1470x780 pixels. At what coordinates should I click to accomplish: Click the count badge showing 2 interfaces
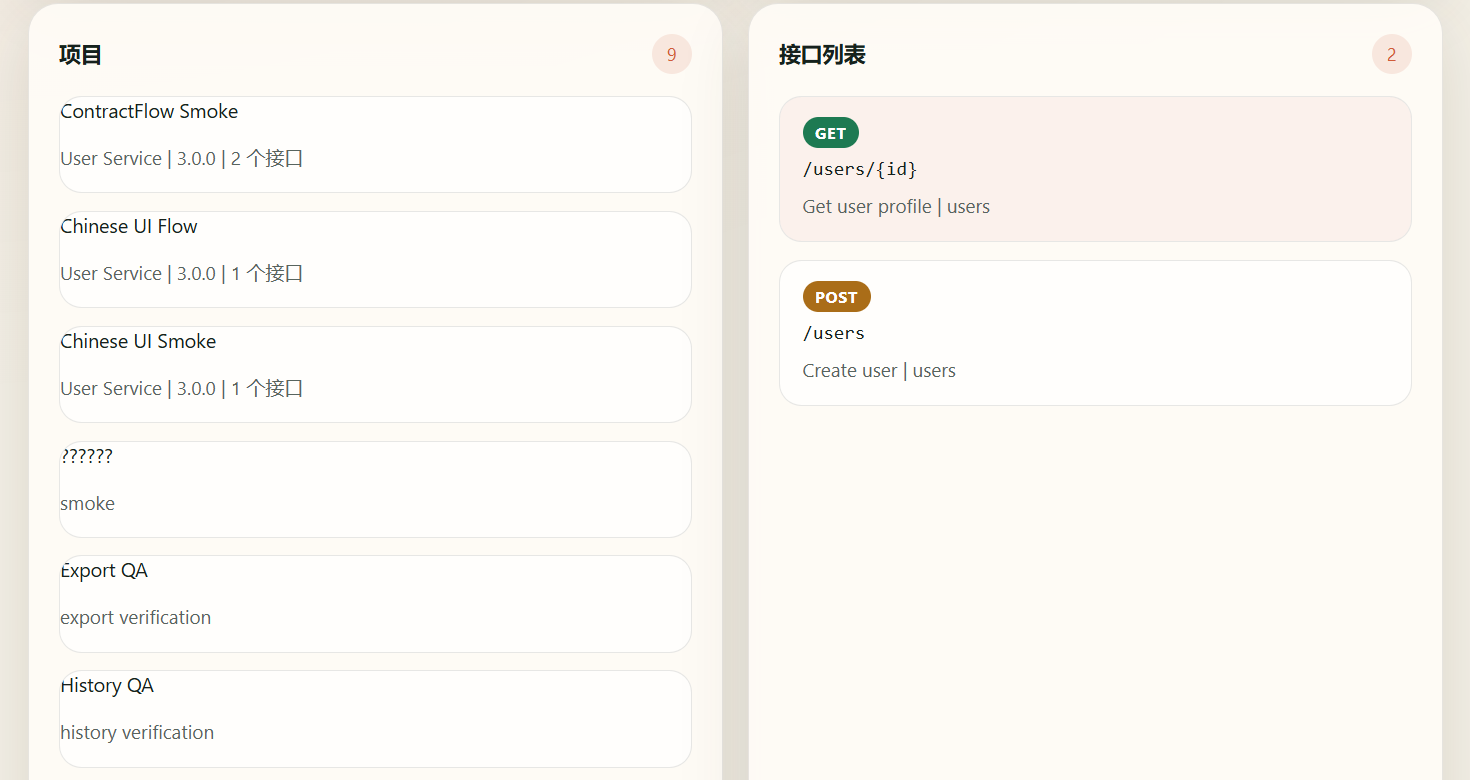(1391, 55)
